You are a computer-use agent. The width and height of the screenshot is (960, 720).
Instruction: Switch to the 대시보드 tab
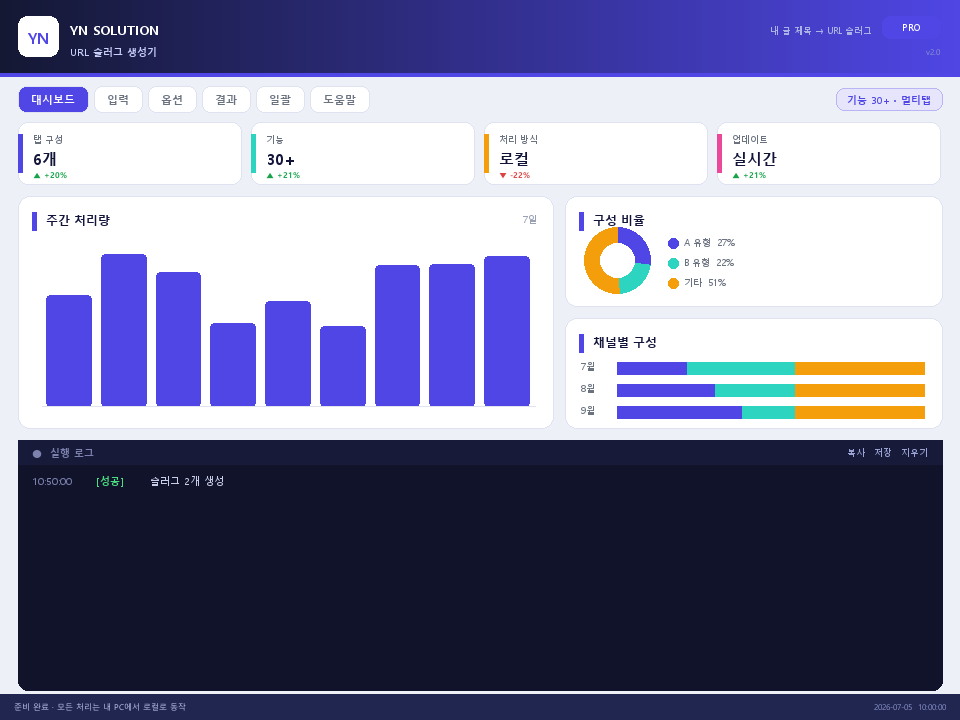pyautogui.click(x=53, y=99)
